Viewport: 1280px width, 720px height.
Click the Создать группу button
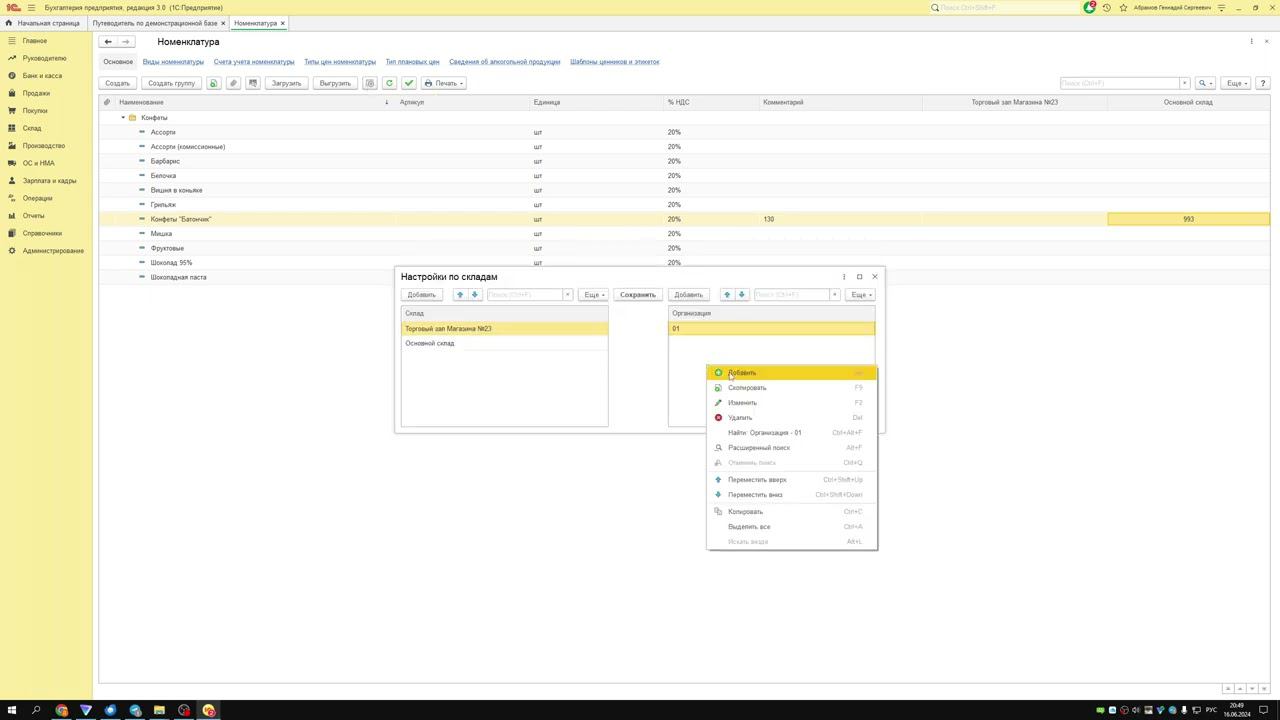[x=171, y=83]
